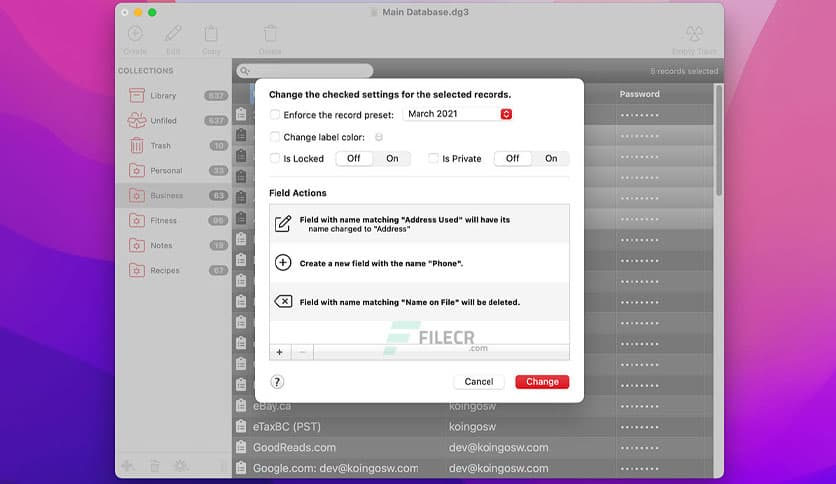Check the Change label color option
This screenshot has height=484, width=836.
click(276, 137)
